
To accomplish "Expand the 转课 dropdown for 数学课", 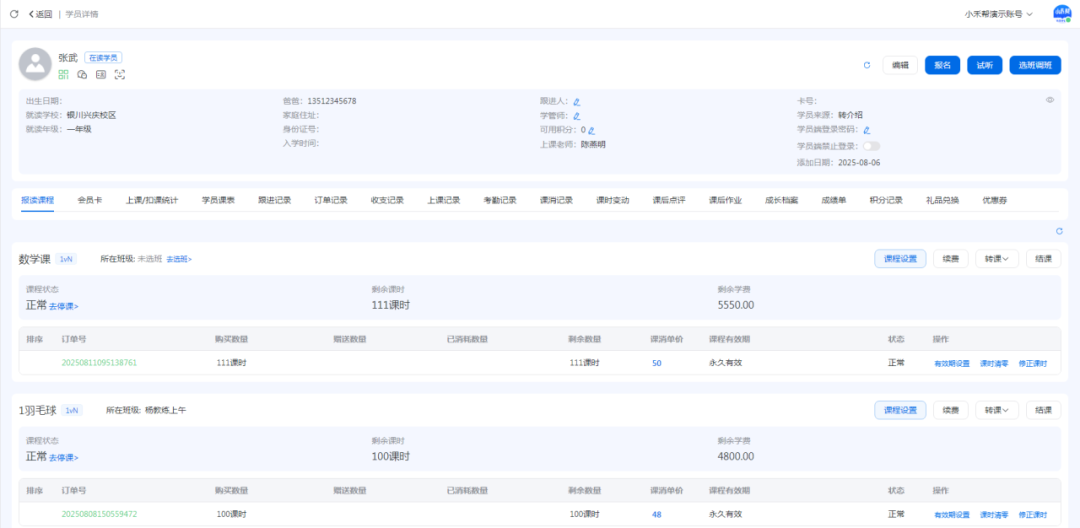I will pos(996,258).
